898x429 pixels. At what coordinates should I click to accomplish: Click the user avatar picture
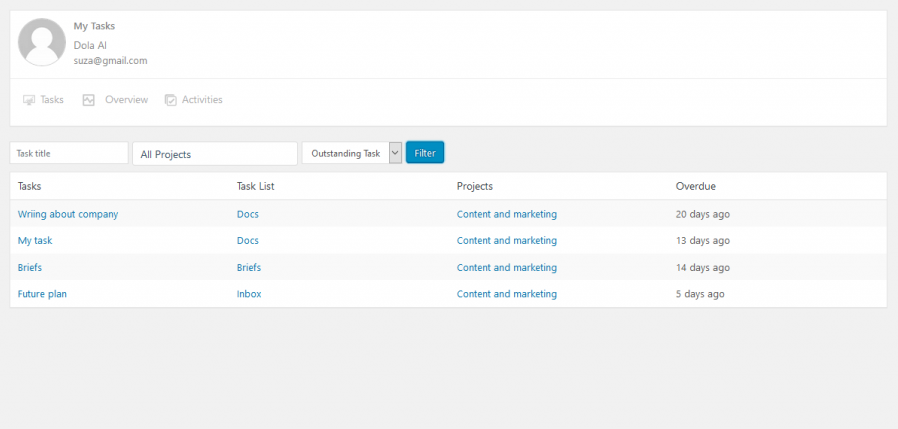[x=42, y=42]
